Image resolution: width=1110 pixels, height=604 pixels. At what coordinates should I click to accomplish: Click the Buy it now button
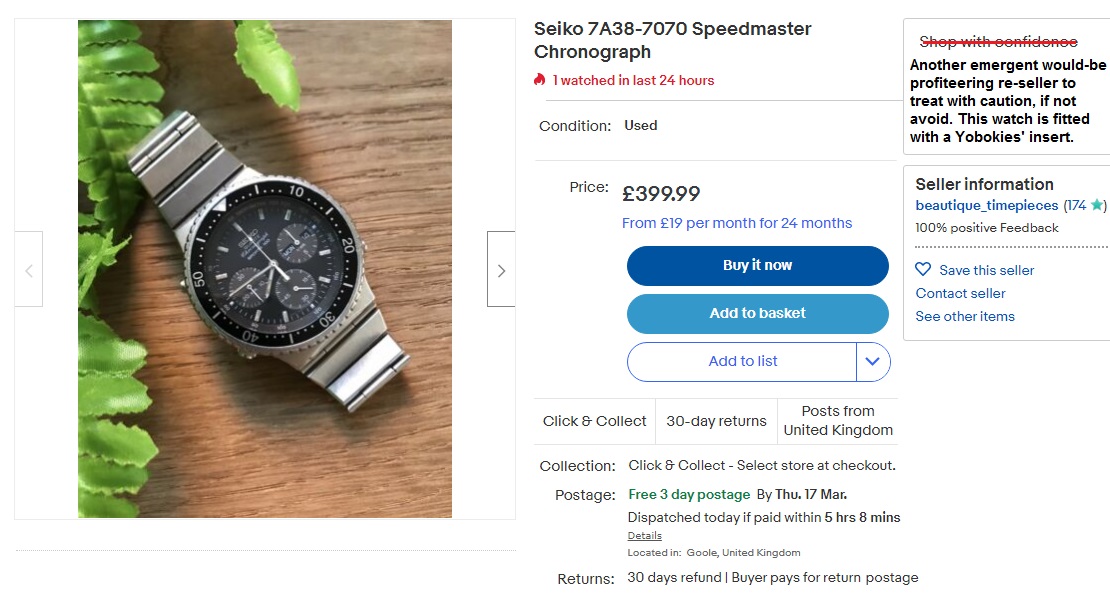(x=757, y=266)
